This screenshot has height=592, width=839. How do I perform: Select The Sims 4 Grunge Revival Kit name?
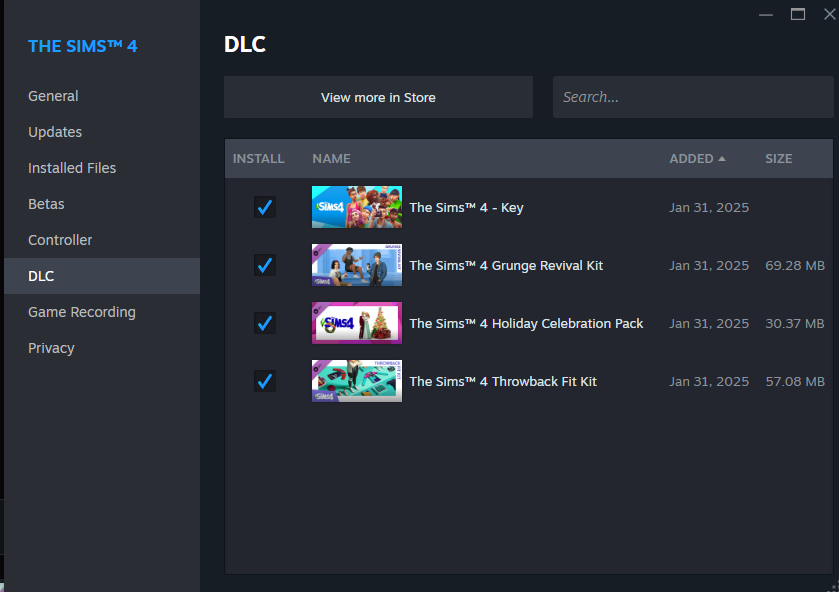pos(506,265)
